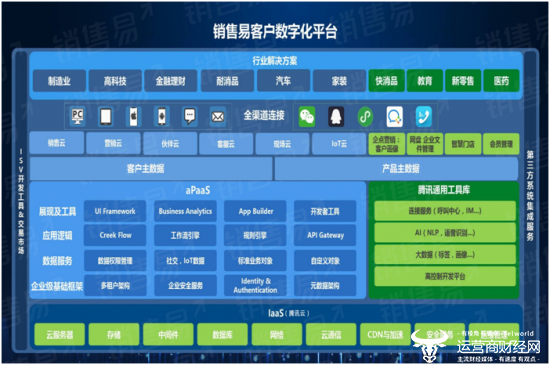The image size is (550, 365).
Task: Click the Apple phone icon
Action: click(134, 117)
